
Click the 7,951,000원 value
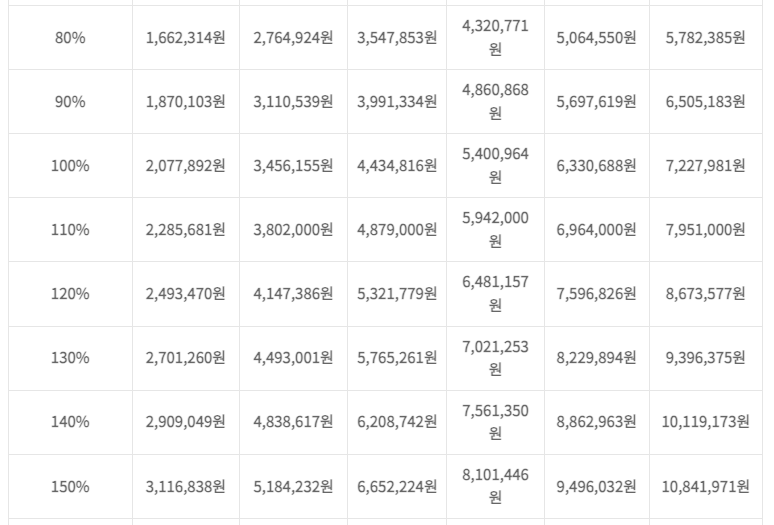(x=705, y=230)
